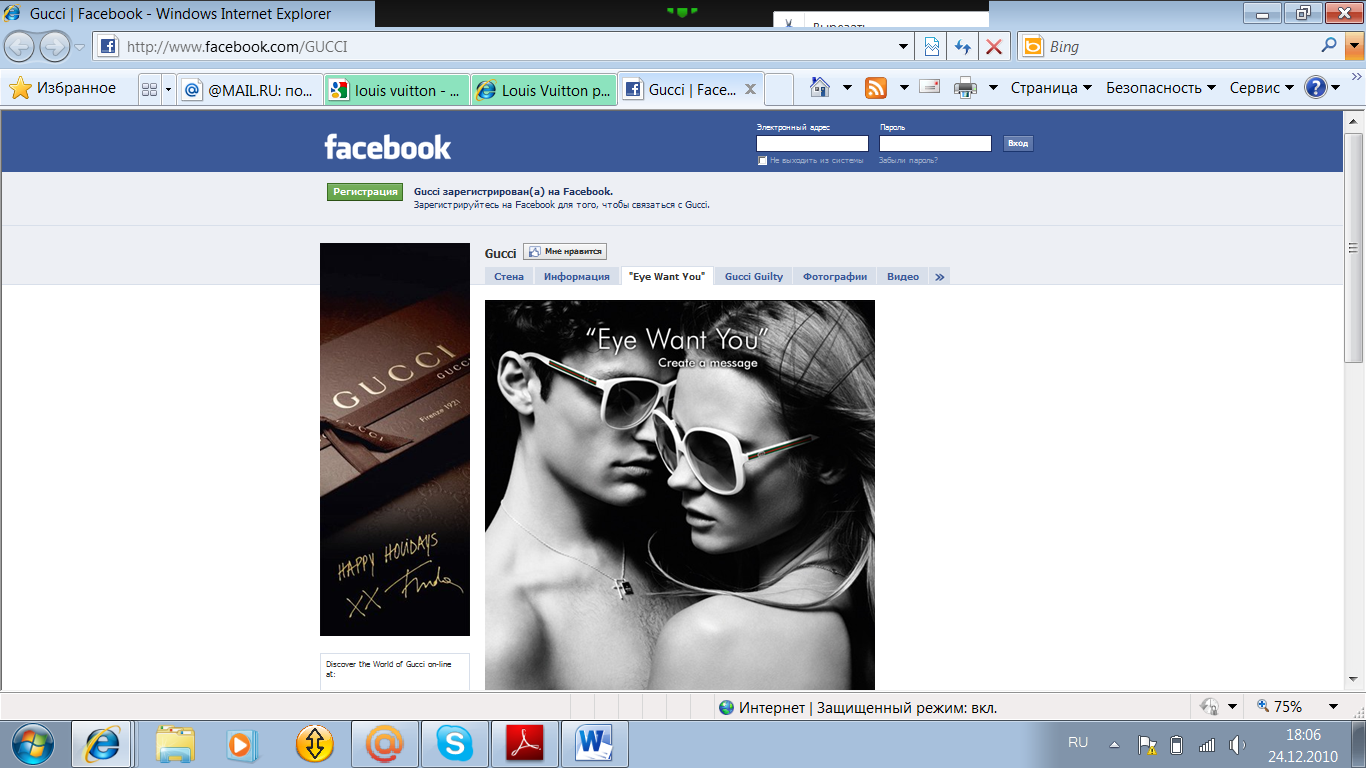Click the Print icon

click(965, 88)
